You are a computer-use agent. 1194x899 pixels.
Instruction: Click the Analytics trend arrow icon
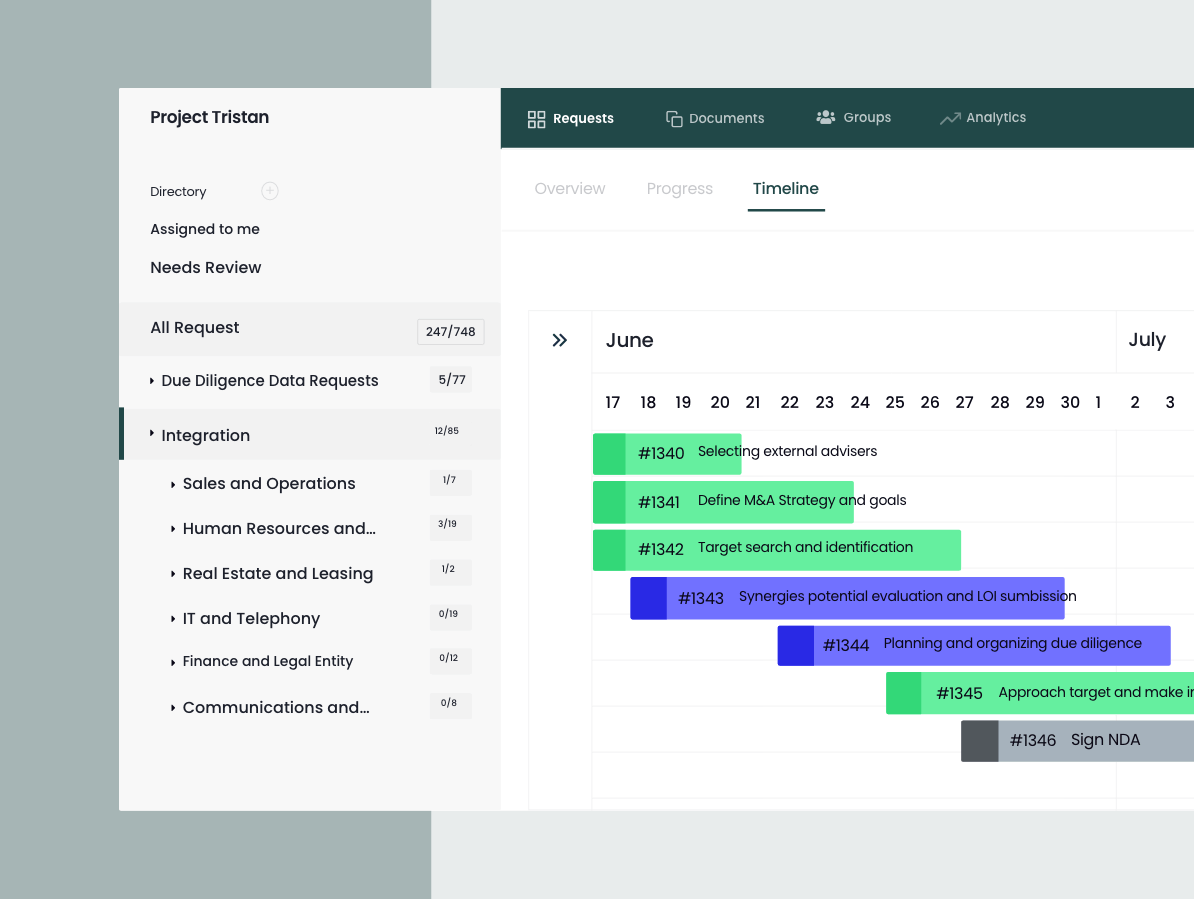949,119
